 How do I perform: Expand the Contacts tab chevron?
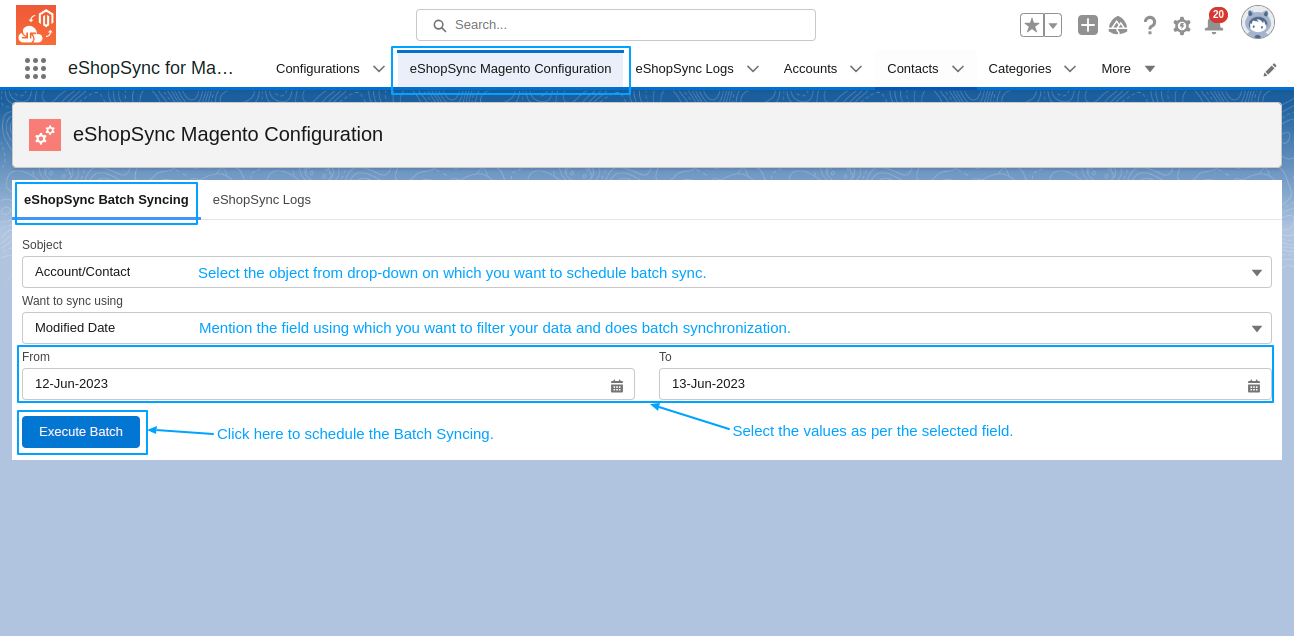tap(958, 68)
